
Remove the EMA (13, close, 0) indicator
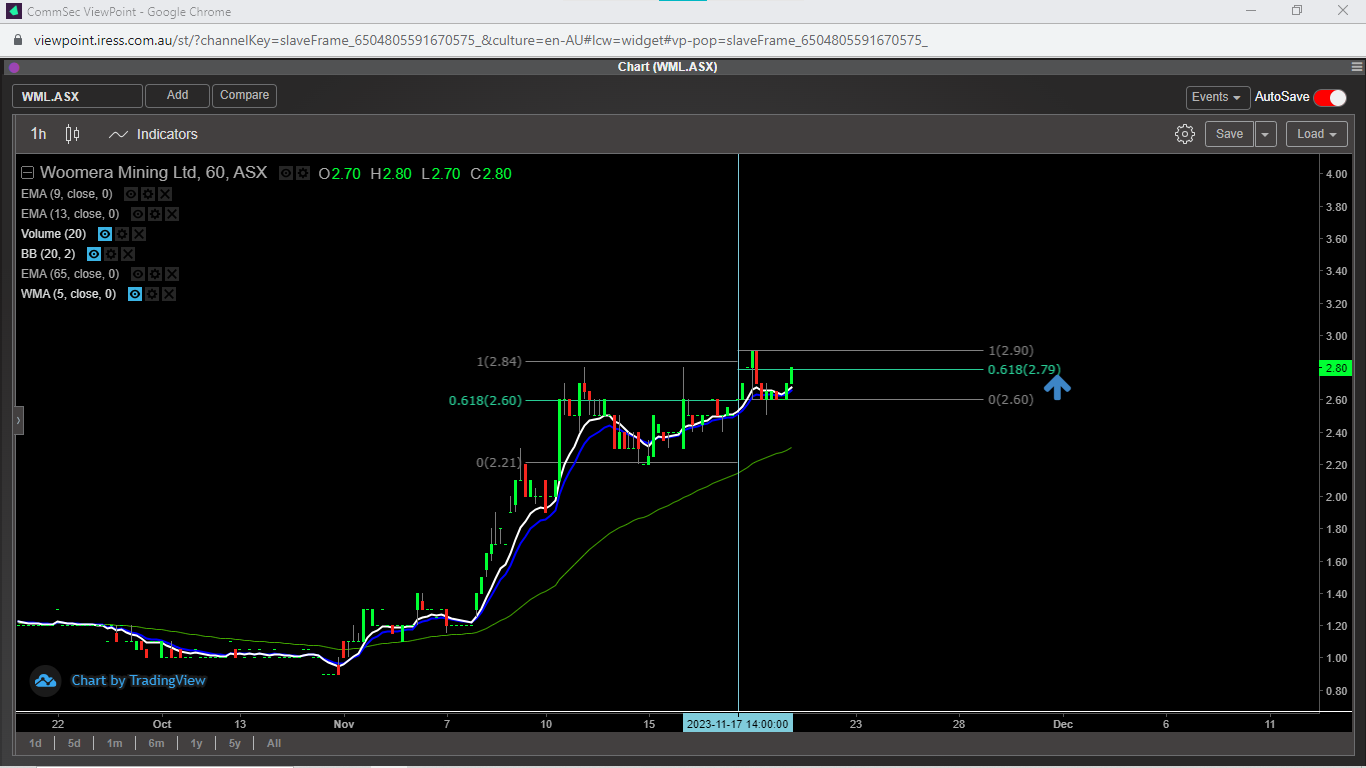click(x=172, y=214)
